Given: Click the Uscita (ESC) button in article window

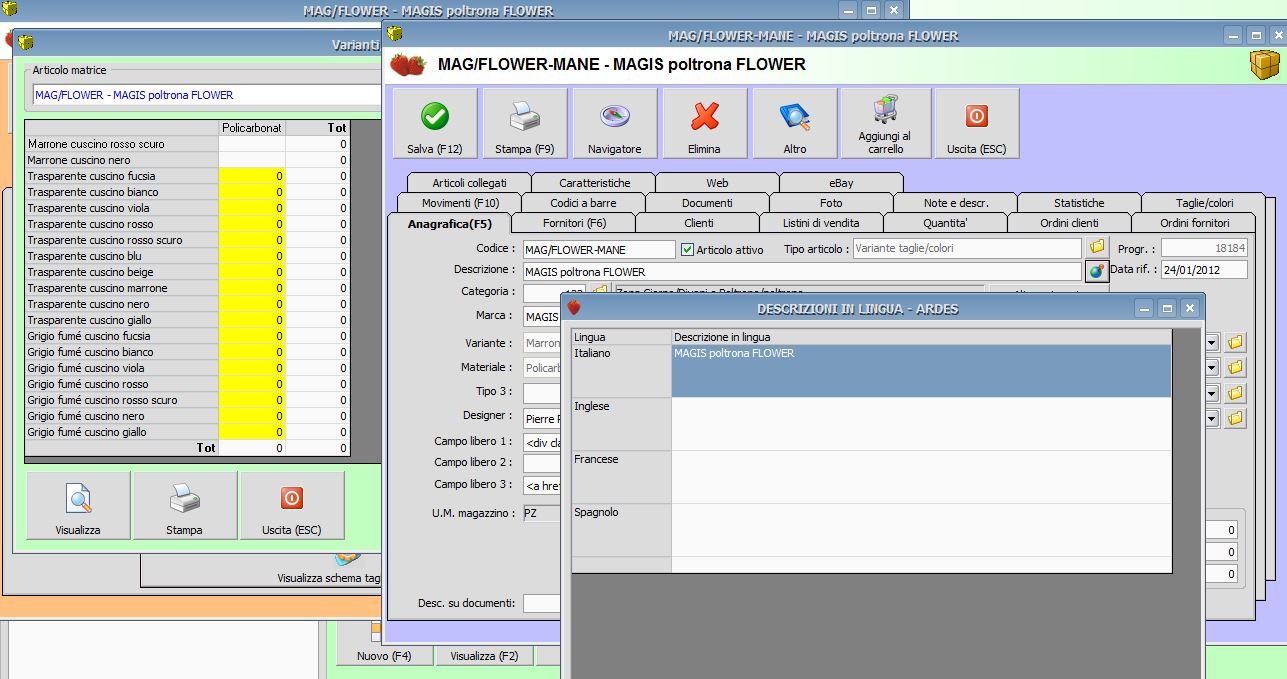Looking at the screenshot, I should (977, 124).
